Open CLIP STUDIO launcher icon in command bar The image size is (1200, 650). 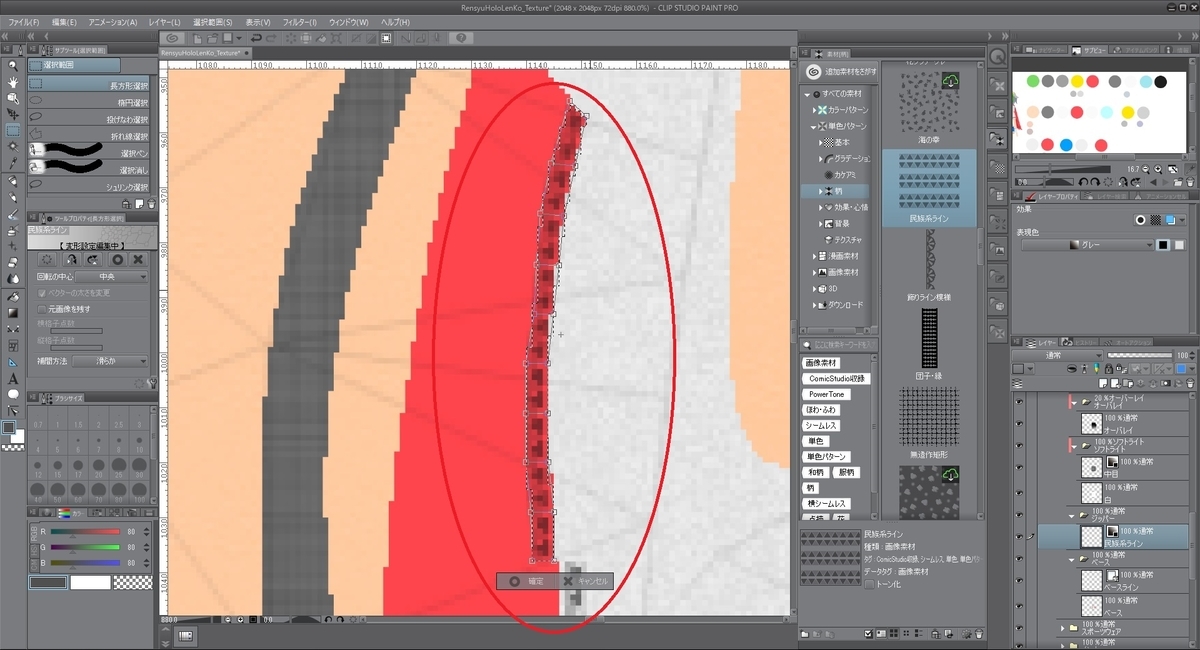173,38
